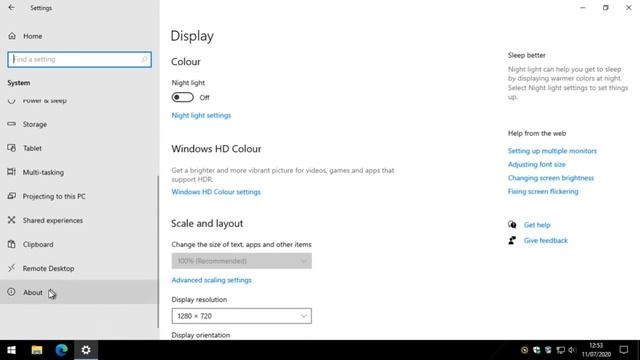Open the text scaling 100% dropdown

coord(242,261)
